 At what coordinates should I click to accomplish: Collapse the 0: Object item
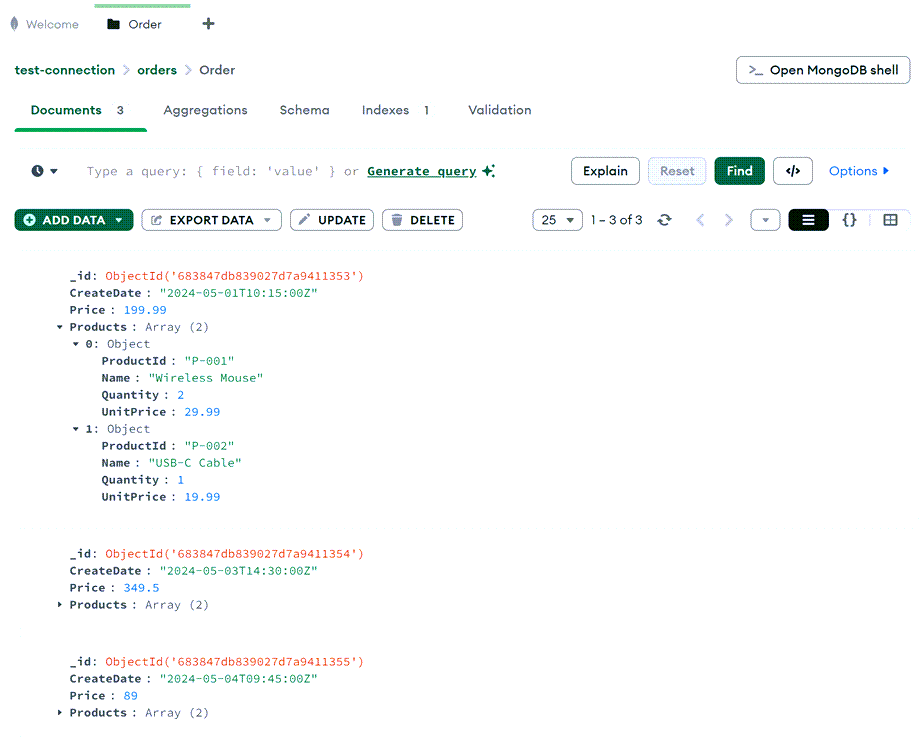(75, 344)
